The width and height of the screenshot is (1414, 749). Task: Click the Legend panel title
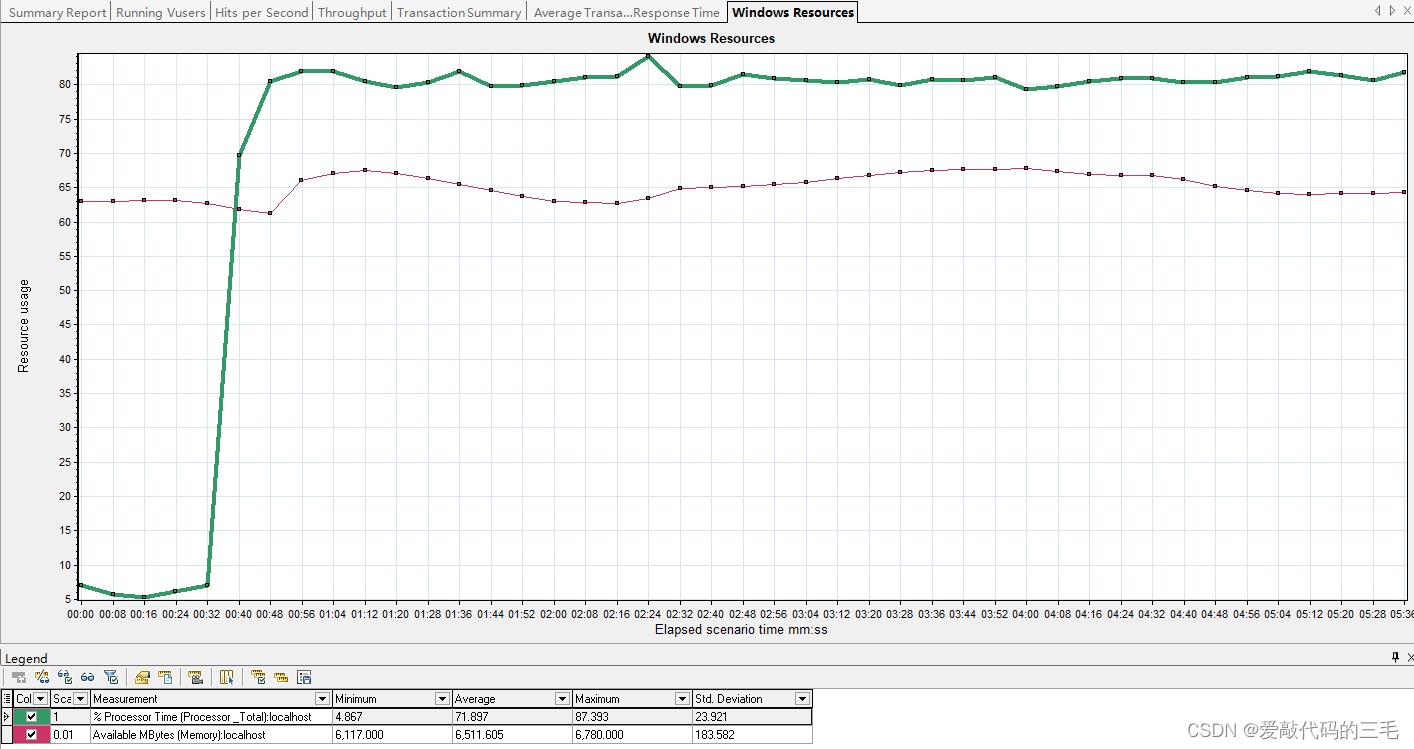click(26, 658)
